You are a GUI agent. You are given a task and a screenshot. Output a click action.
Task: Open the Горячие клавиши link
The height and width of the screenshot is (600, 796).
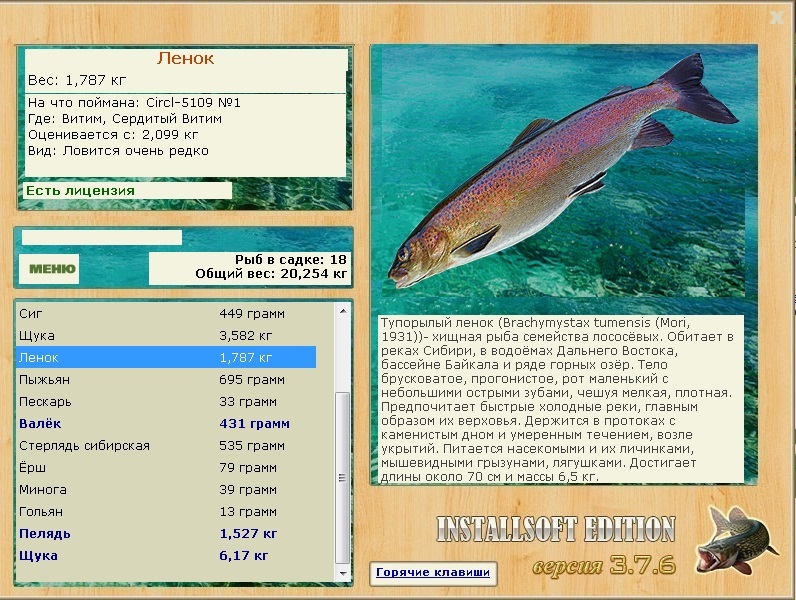(x=433, y=573)
